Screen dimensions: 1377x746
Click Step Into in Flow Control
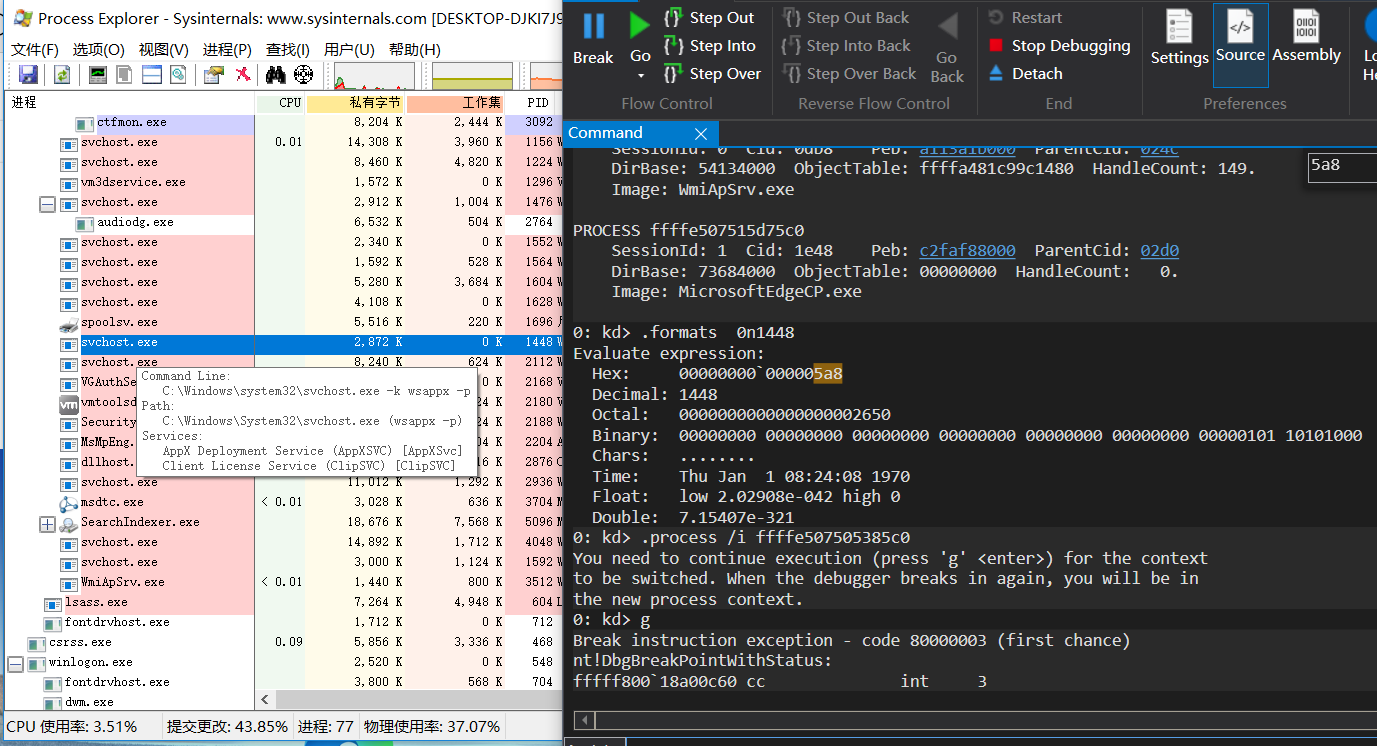(x=709, y=46)
